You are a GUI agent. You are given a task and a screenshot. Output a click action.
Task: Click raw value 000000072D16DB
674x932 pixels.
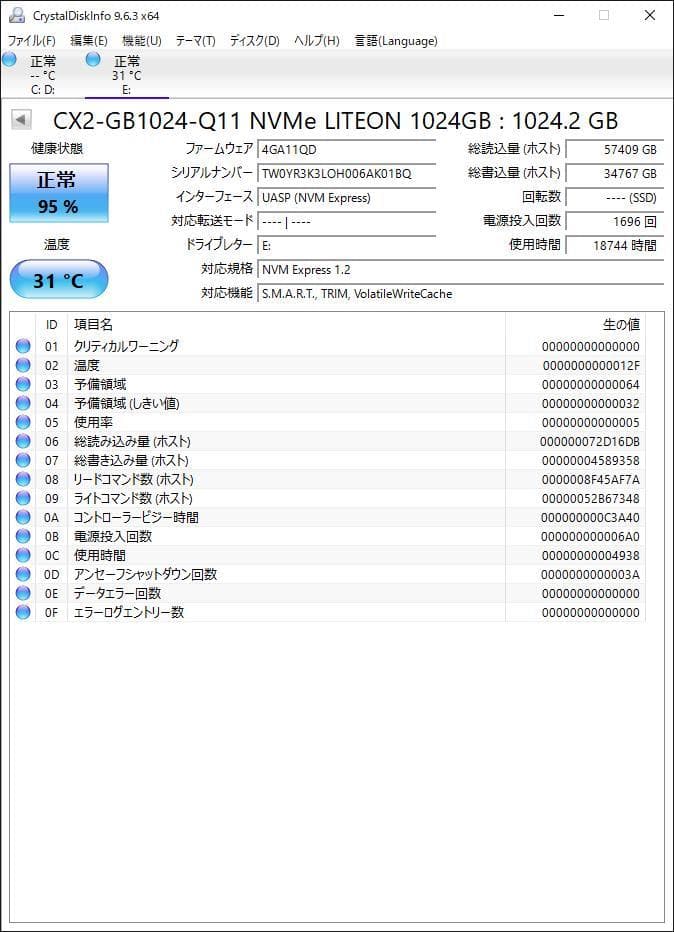590,442
